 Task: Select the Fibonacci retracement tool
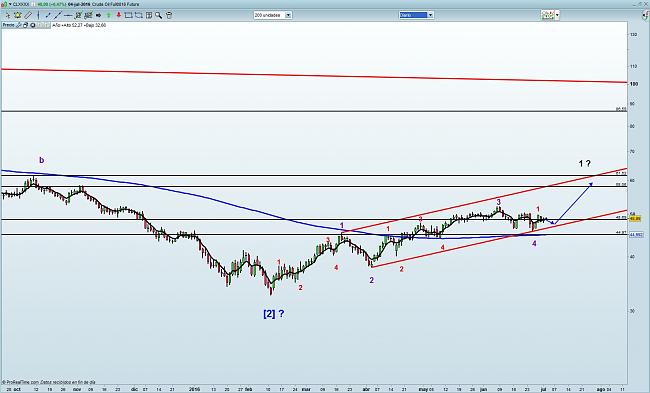[x=78, y=15]
